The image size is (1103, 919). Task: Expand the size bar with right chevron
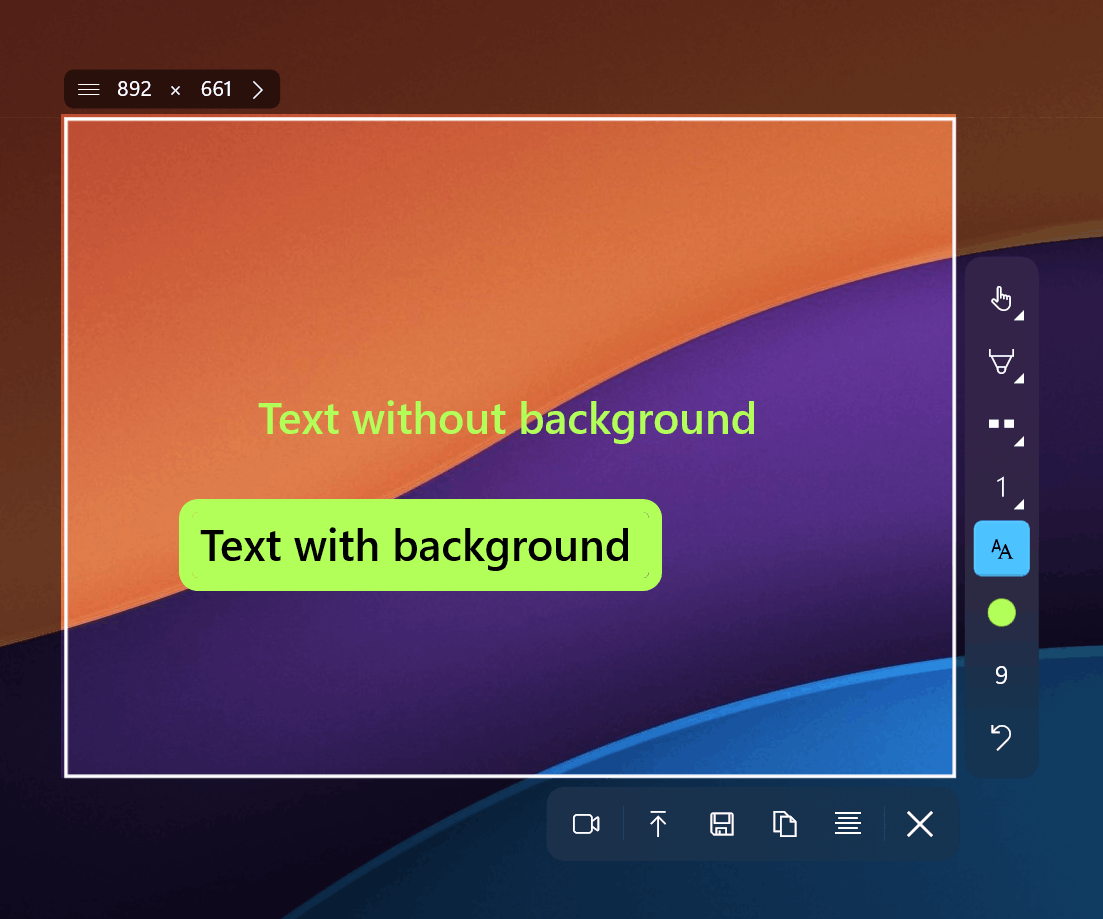[x=258, y=89]
